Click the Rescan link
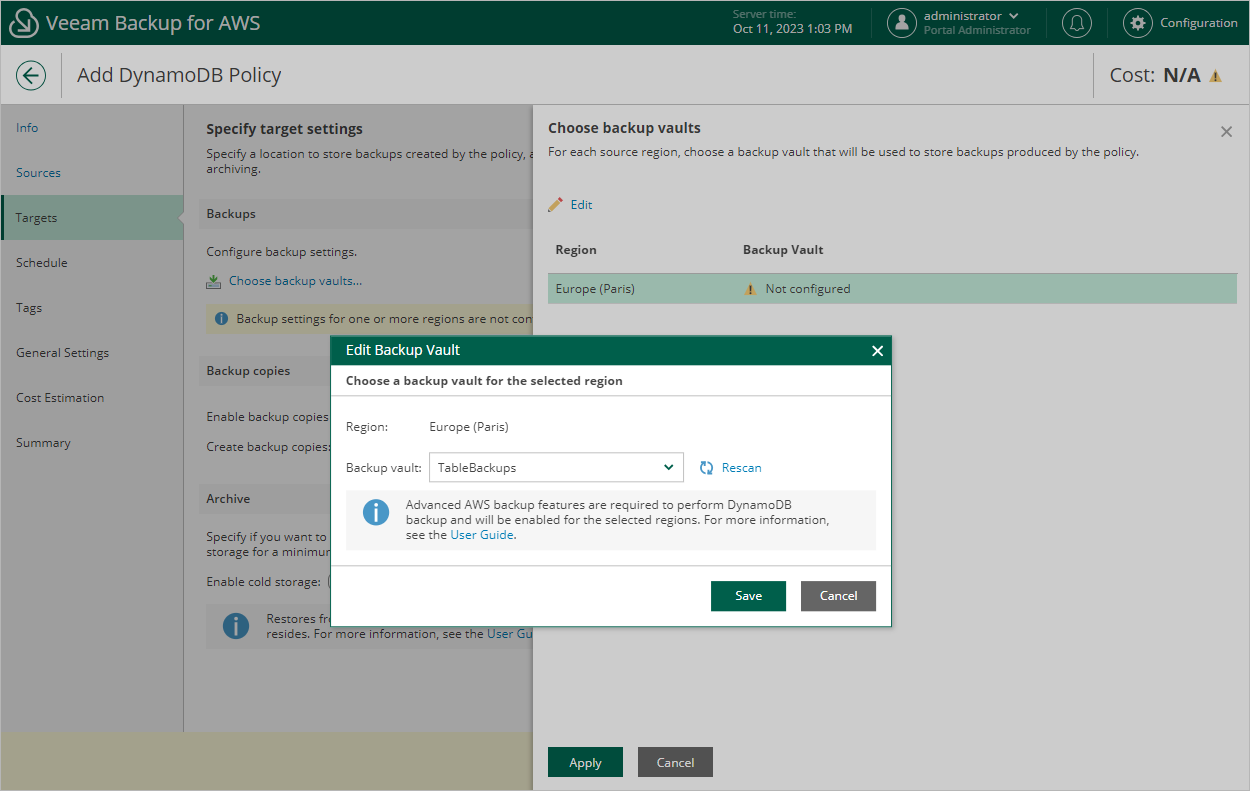This screenshot has width=1250, height=791. pyautogui.click(x=741, y=467)
